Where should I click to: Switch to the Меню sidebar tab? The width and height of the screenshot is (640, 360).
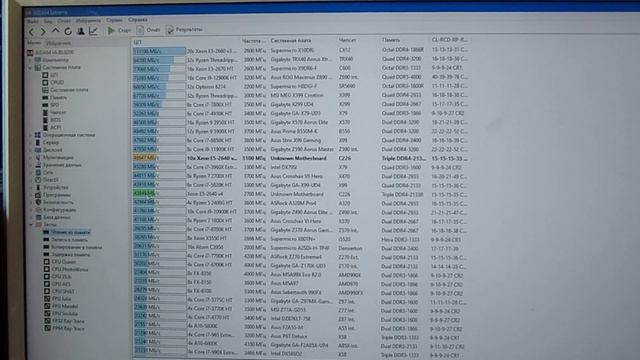point(34,43)
